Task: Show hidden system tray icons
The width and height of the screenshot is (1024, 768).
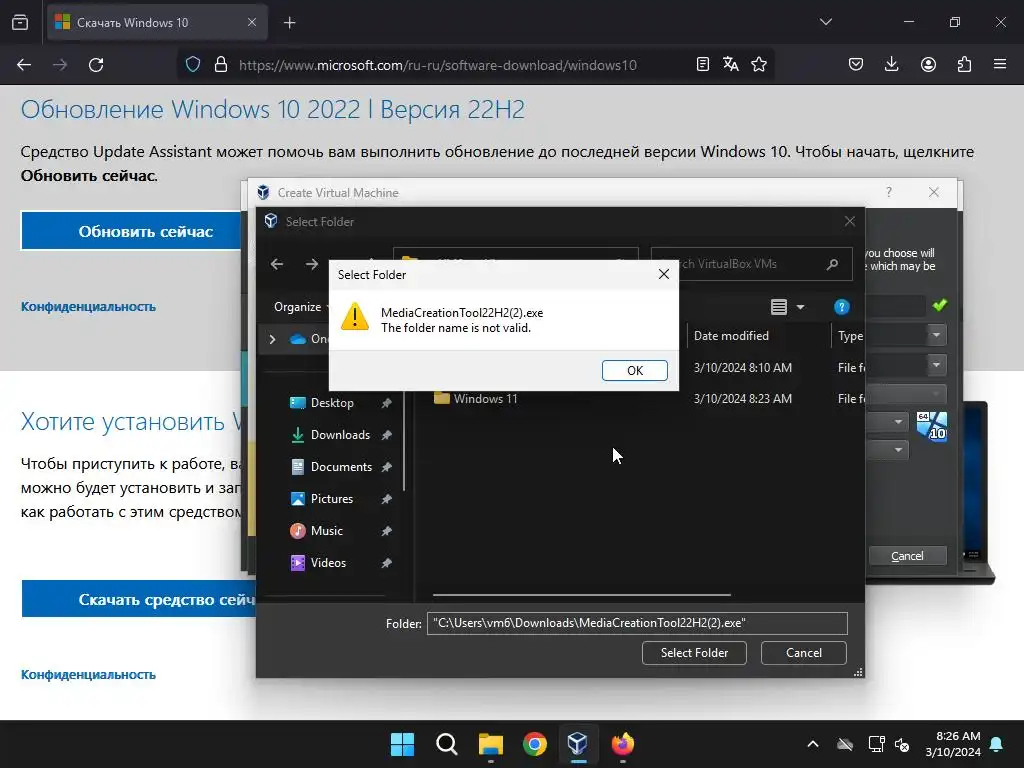Action: [812, 744]
